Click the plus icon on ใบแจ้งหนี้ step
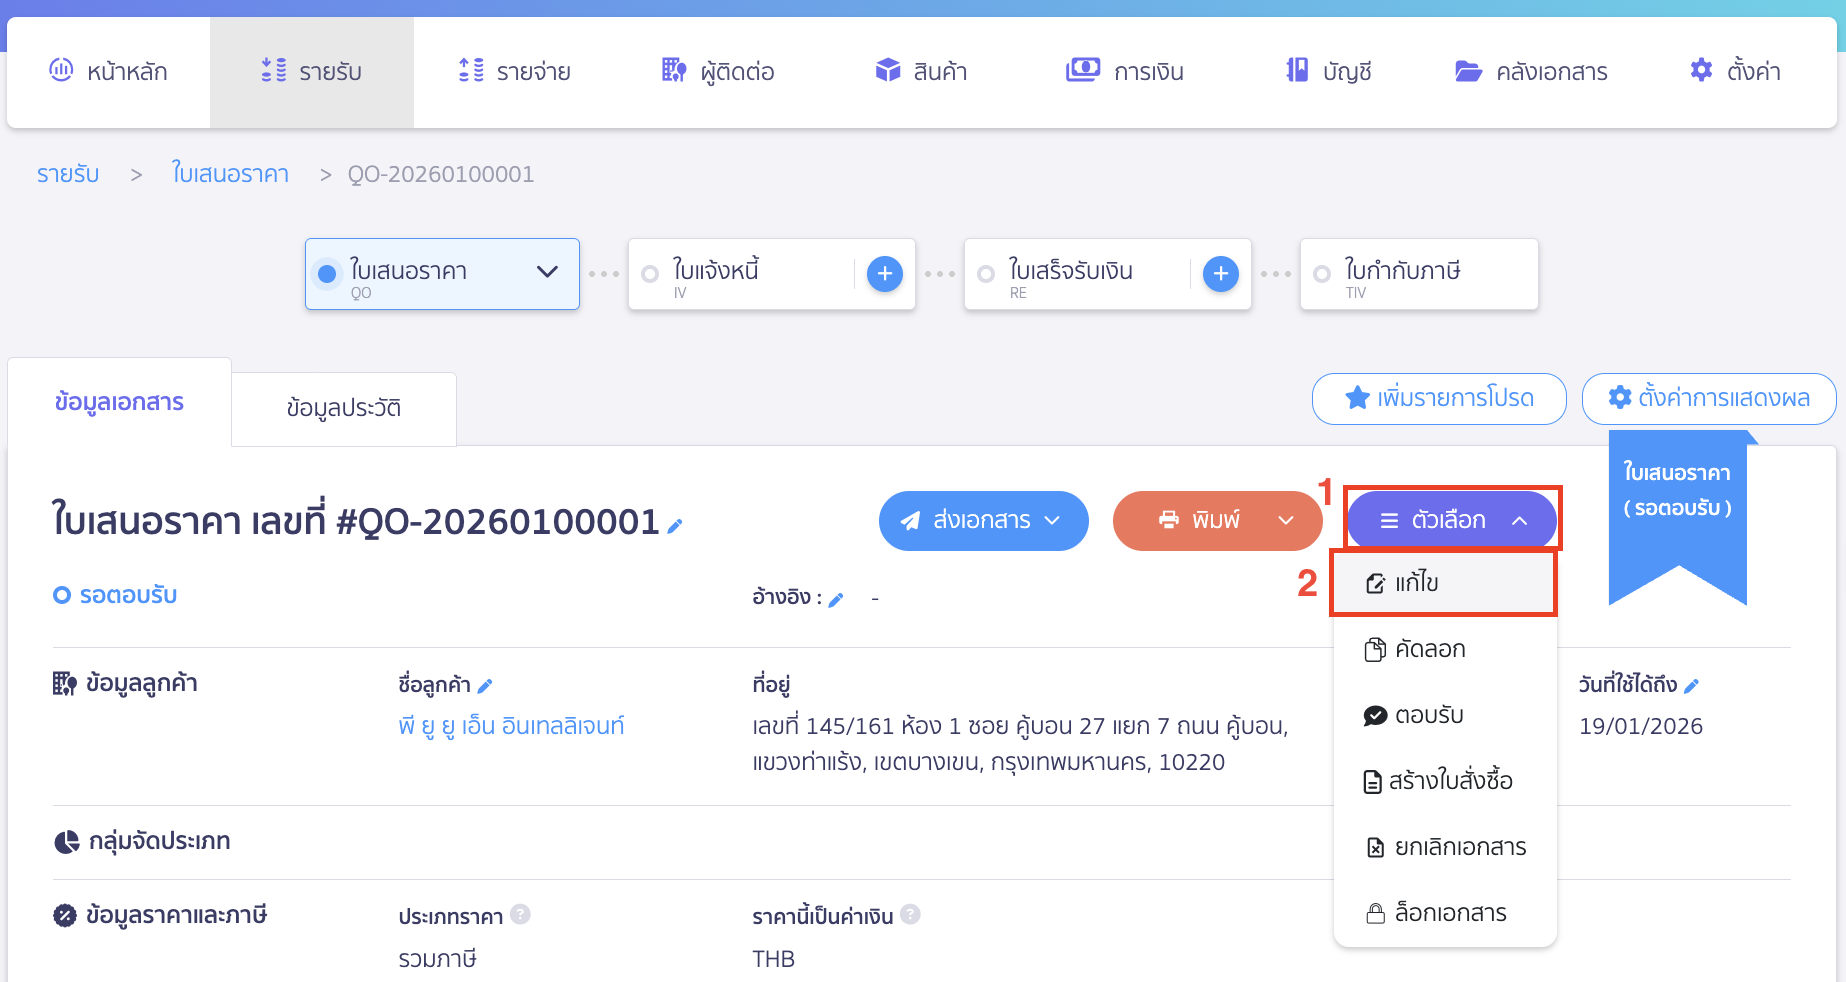Viewport: 1846px width, 982px height. coord(884,274)
